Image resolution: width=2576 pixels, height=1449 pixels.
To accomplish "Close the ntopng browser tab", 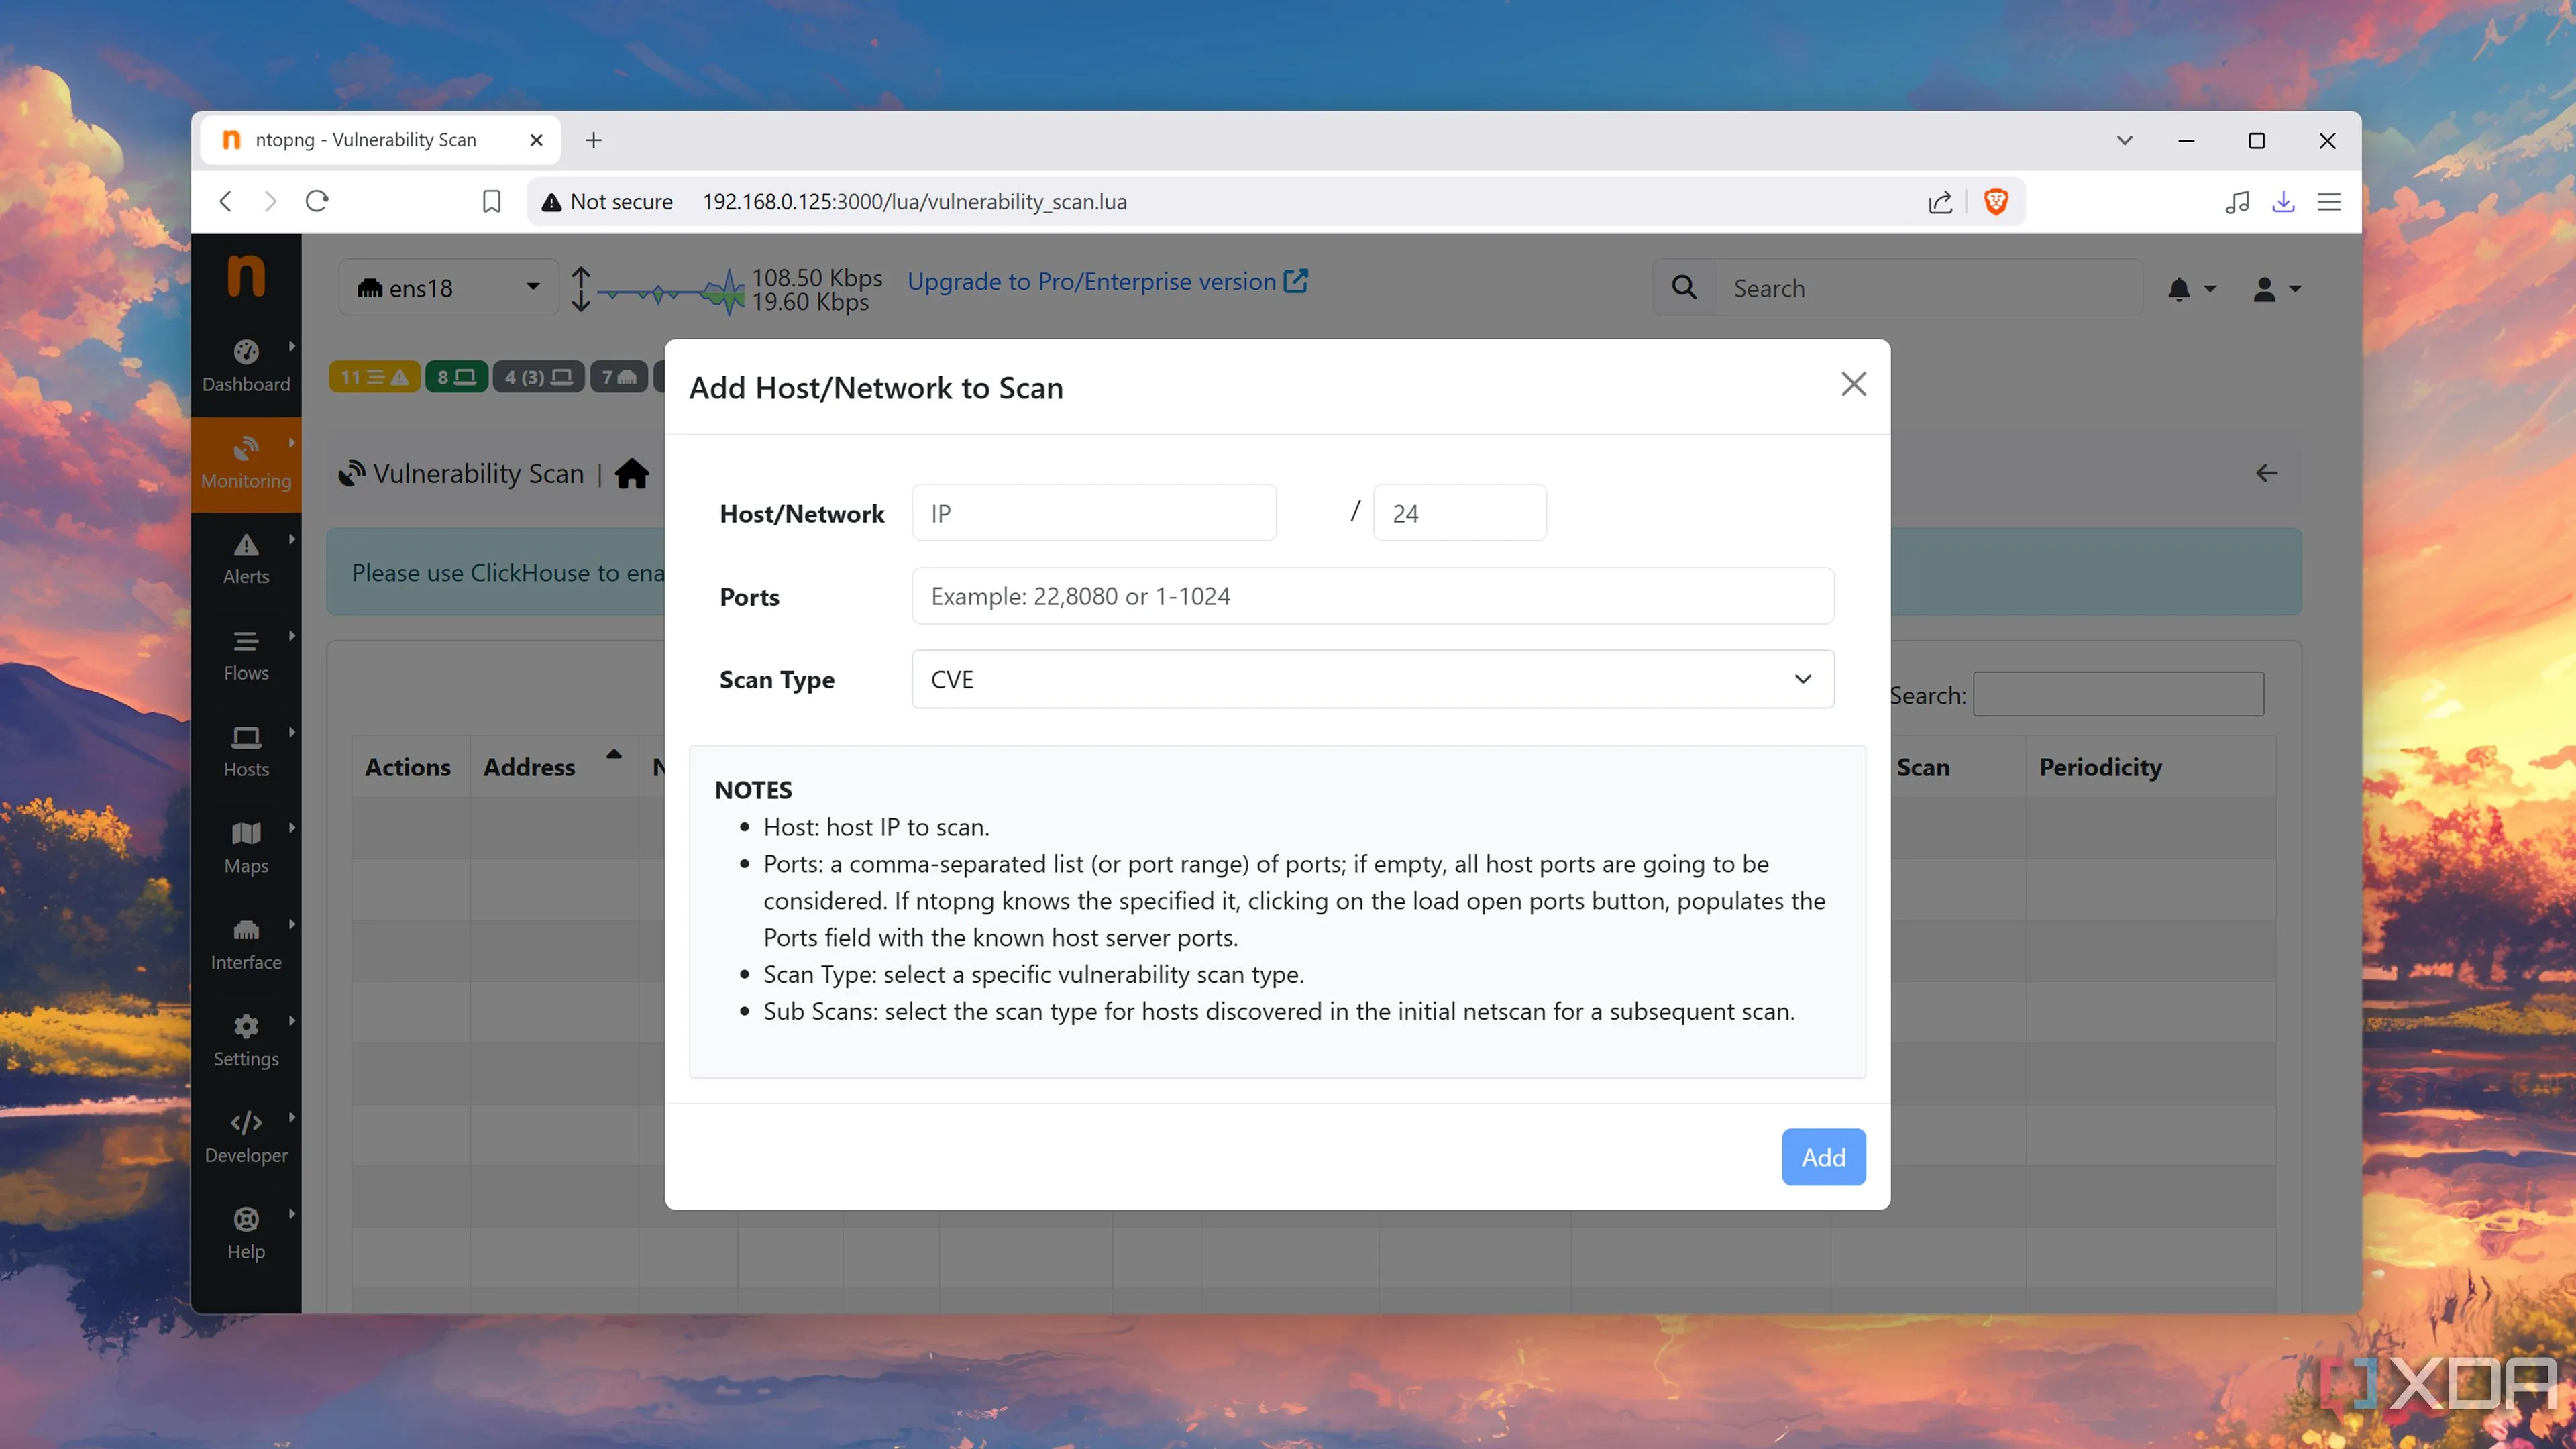I will click(536, 140).
